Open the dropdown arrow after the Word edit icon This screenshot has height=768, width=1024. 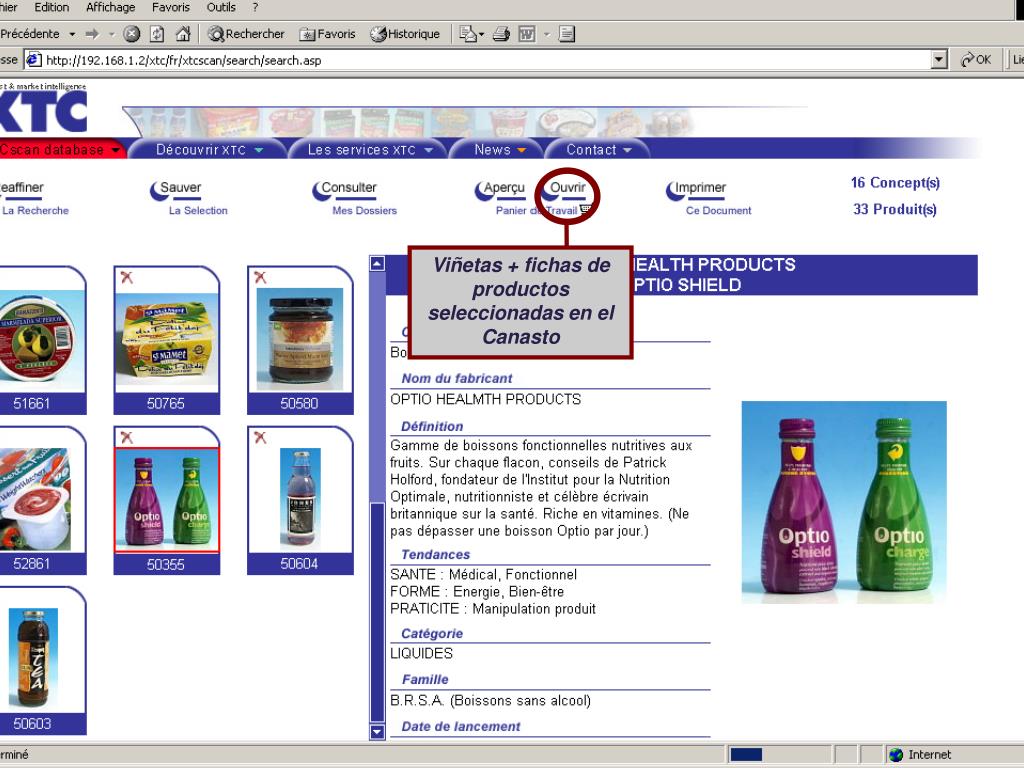(x=547, y=34)
